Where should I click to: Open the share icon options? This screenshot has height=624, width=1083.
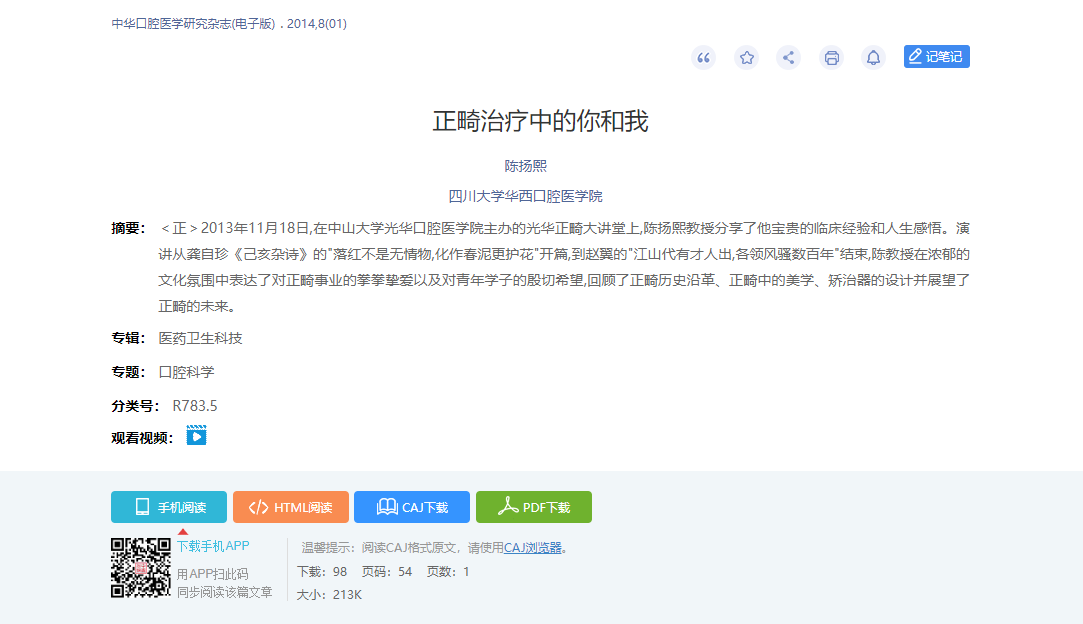click(789, 58)
